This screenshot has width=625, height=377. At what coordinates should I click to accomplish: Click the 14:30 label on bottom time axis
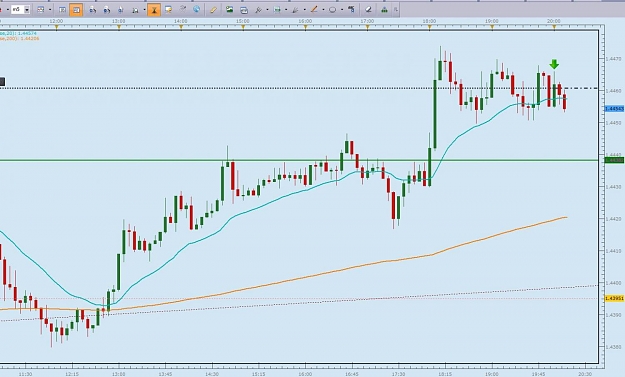click(x=212, y=374)
